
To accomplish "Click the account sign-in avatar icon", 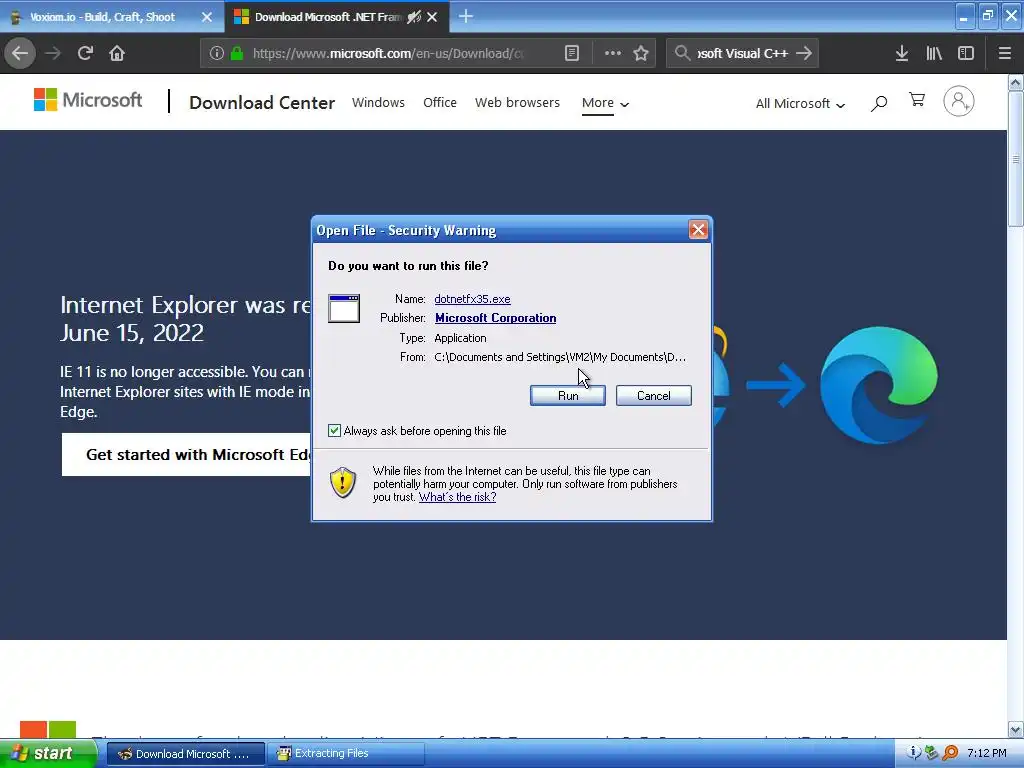I will click(959, 101).
